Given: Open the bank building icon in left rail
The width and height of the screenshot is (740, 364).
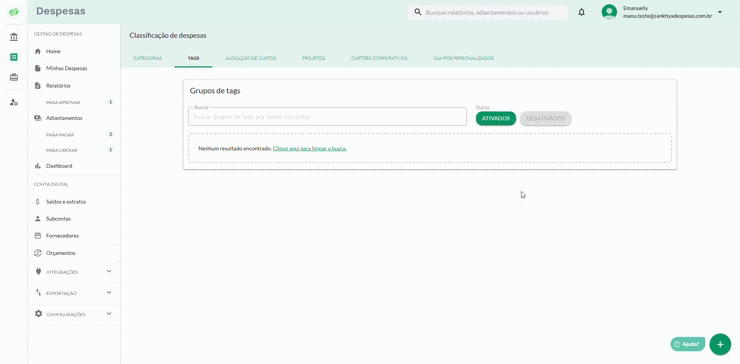Looking at the screenshot, I should (14, 37).
